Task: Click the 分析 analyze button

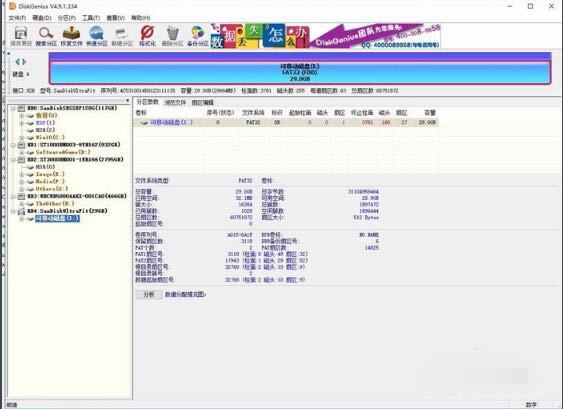Action: click(149, 294)
